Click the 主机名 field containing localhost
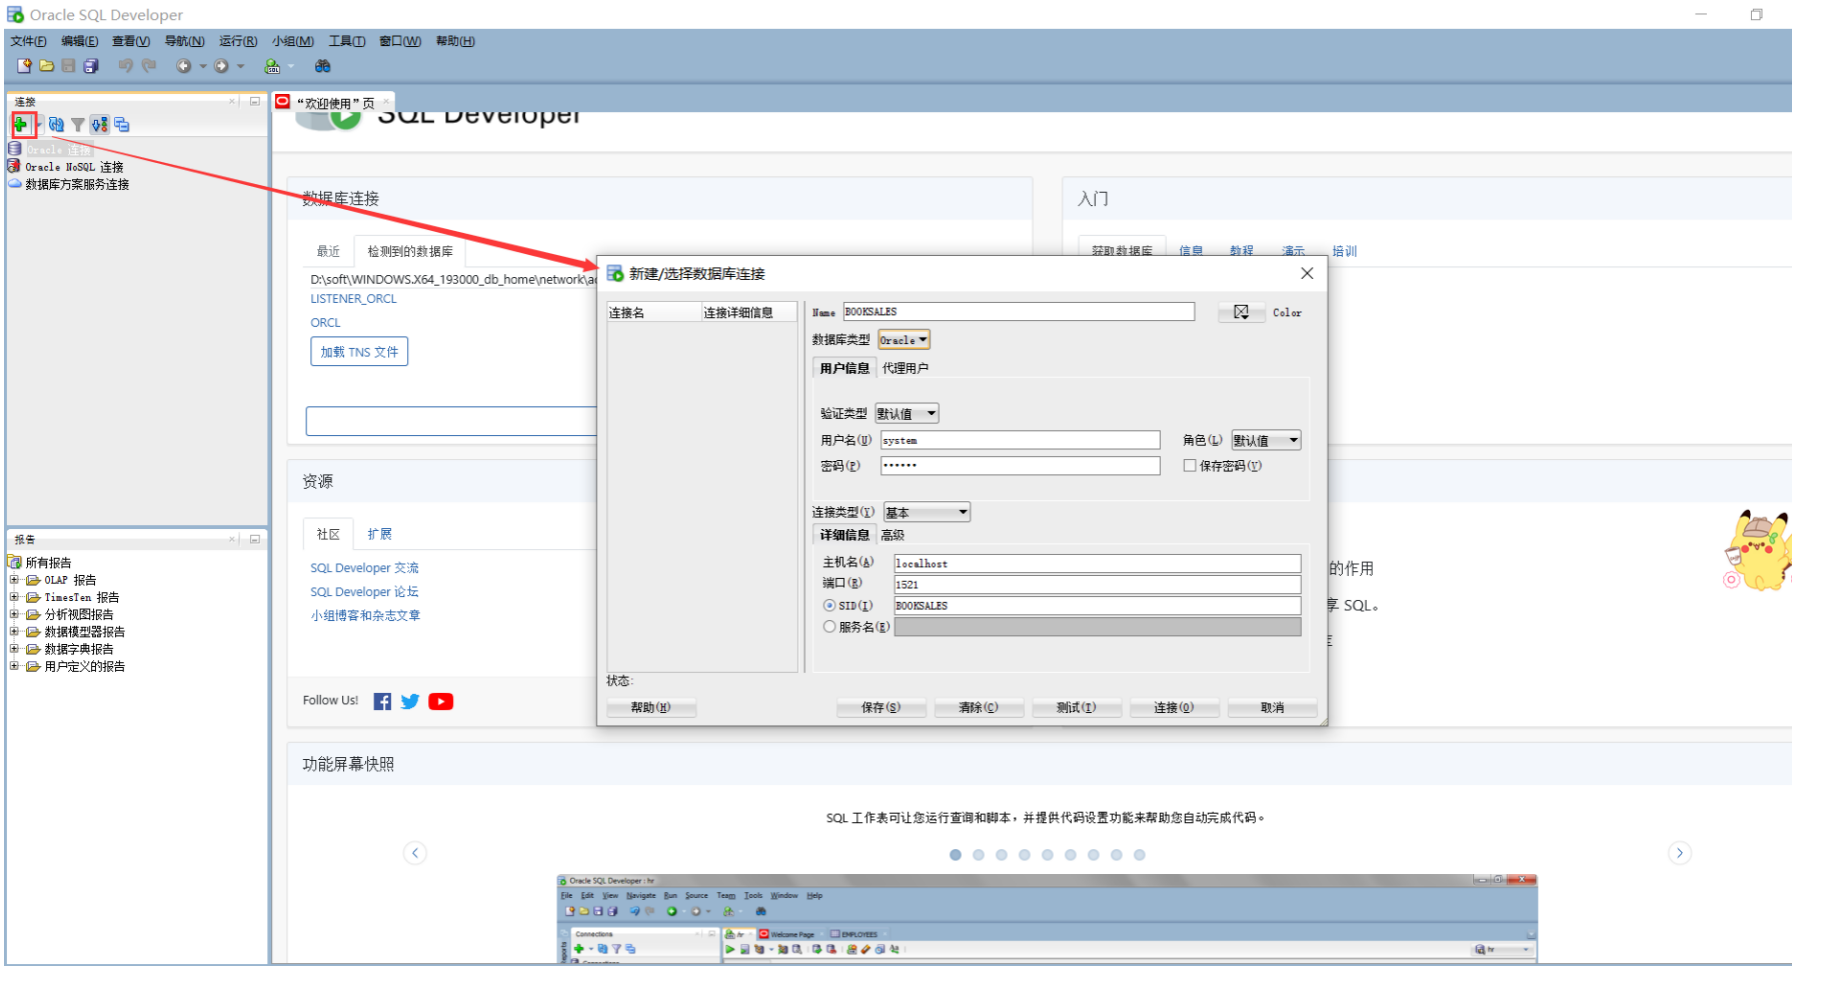The image size is (1828, 986). click(1097, 564)
